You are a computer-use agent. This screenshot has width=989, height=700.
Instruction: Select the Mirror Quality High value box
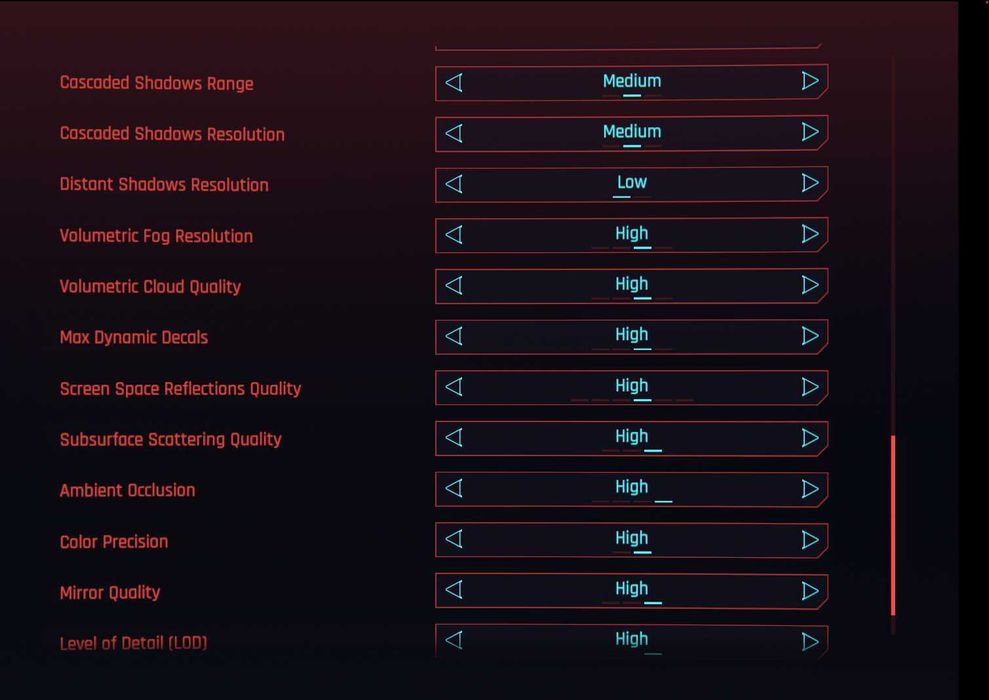631,589
